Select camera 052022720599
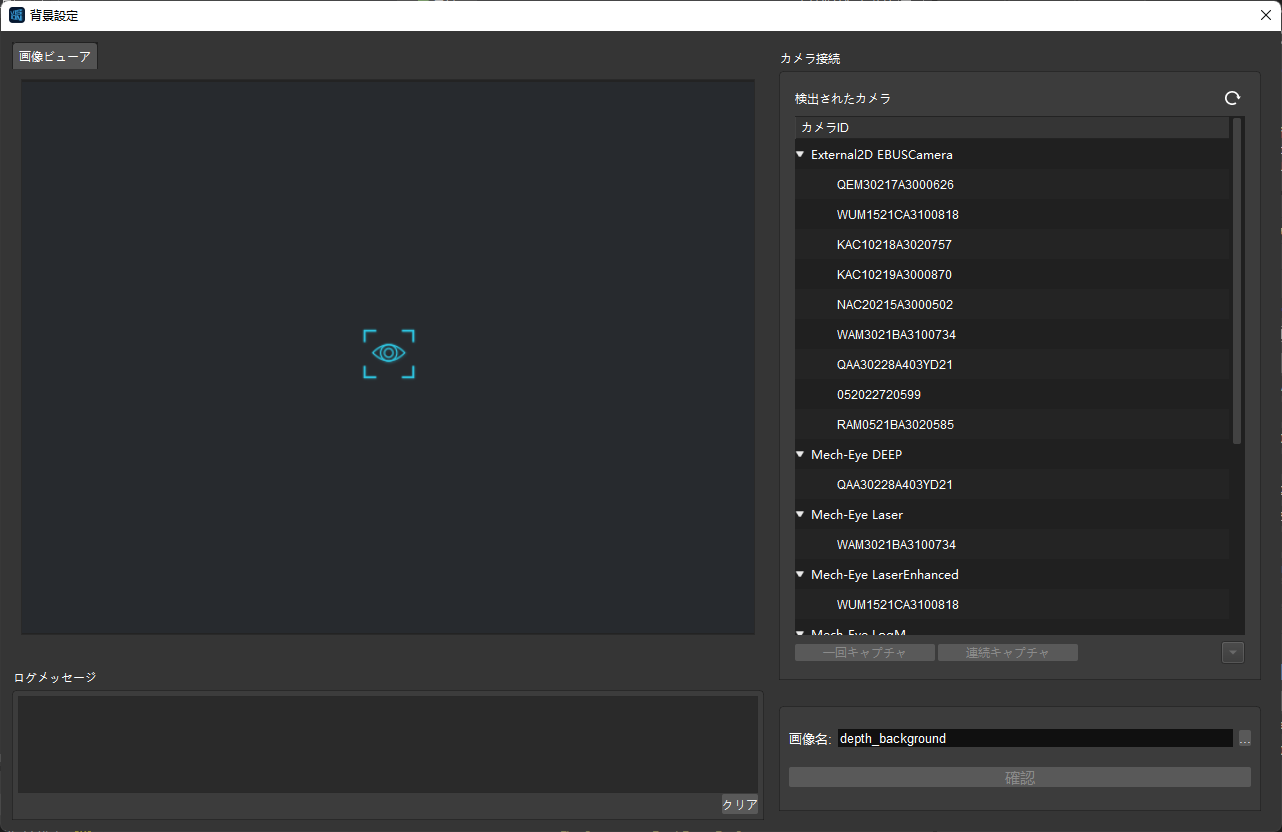Image resolution: width=1282 pixels, height=832 pixels. tap(1012, 395)
